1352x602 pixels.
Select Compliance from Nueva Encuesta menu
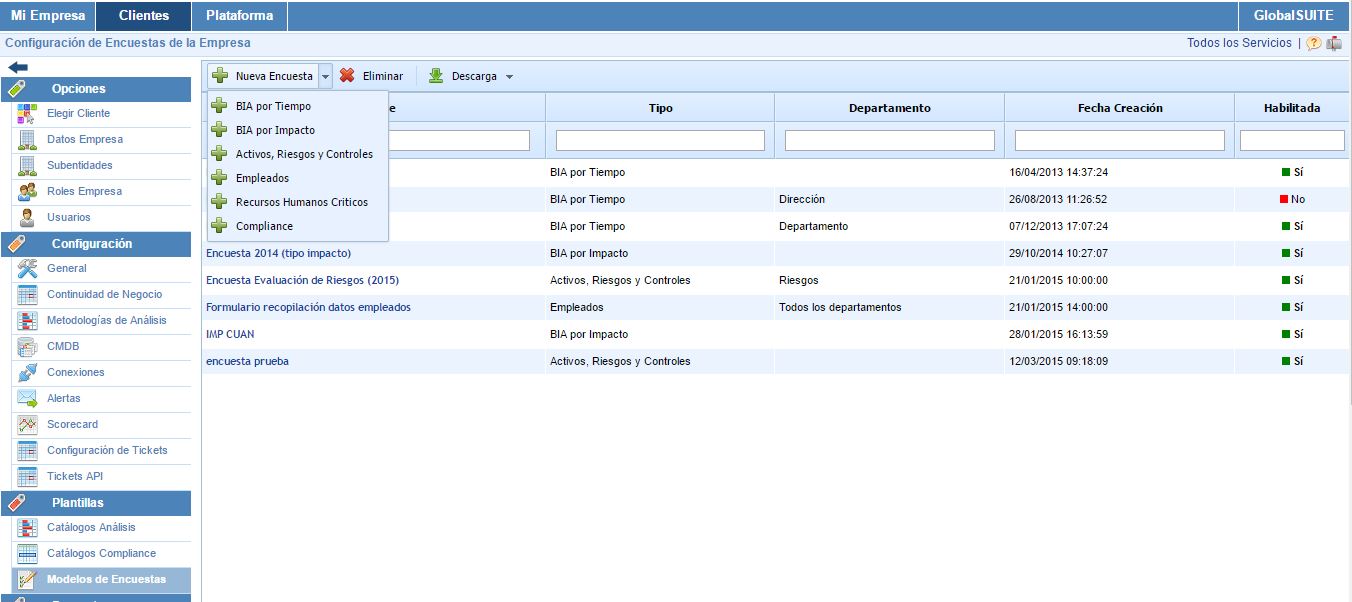tap(264, 226)
